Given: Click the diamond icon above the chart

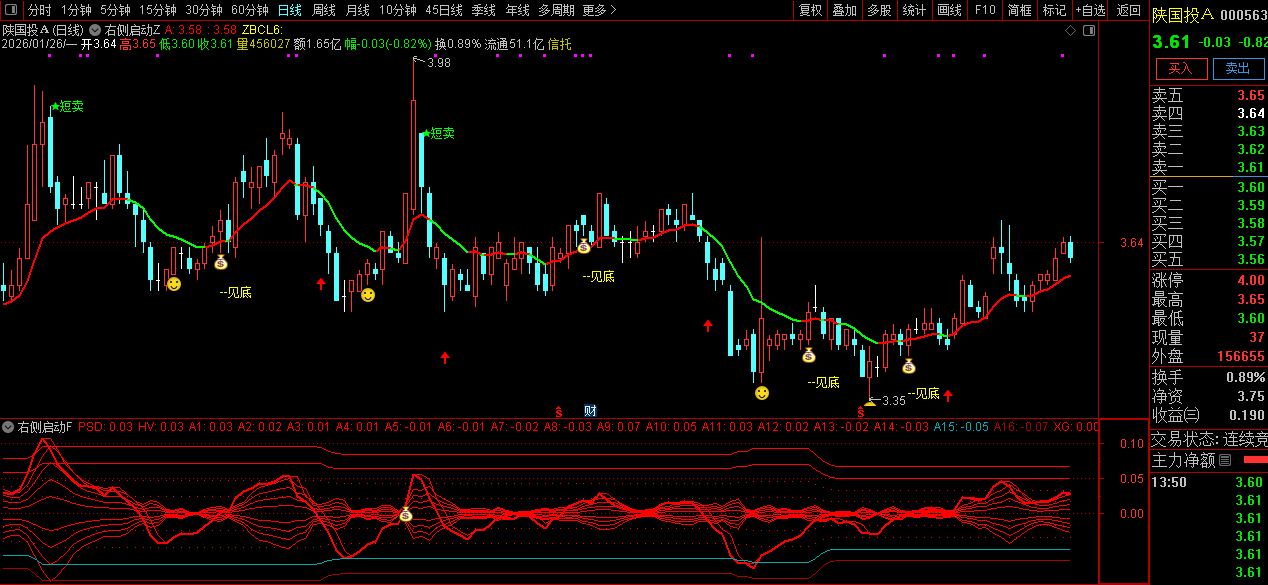Looking at the screenshot, I should pyautogui.click(x=1070, y=30).
